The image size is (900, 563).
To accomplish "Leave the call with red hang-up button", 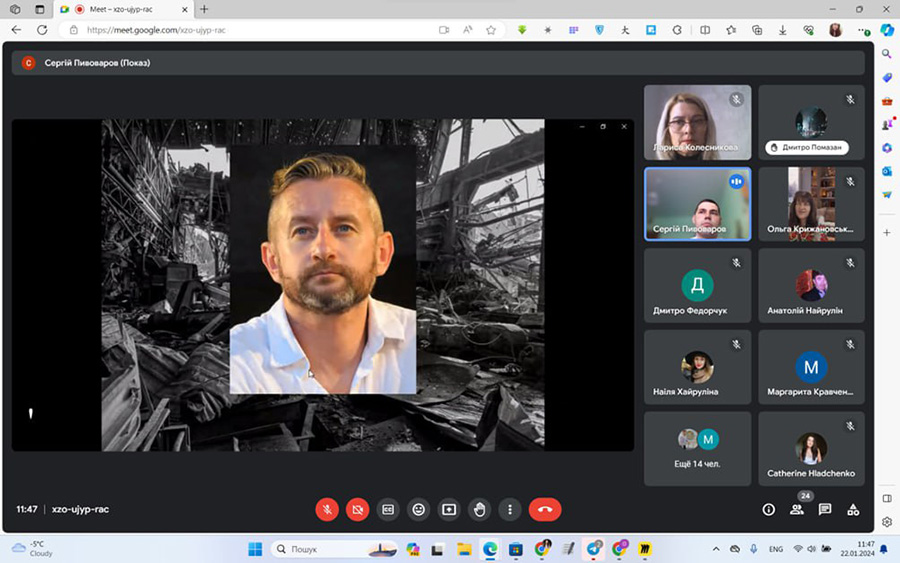I will (x=545, y=509).
